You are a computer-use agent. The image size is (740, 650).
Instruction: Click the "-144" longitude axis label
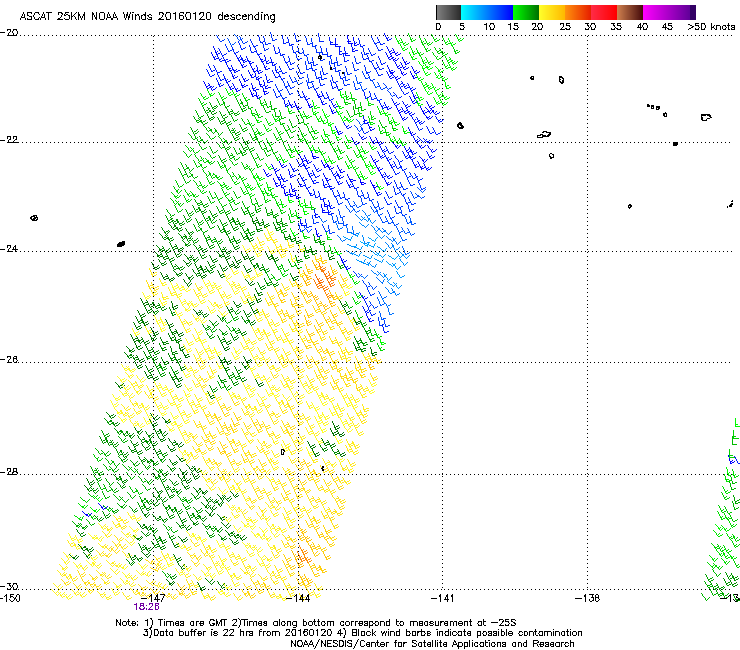[298, 598]
